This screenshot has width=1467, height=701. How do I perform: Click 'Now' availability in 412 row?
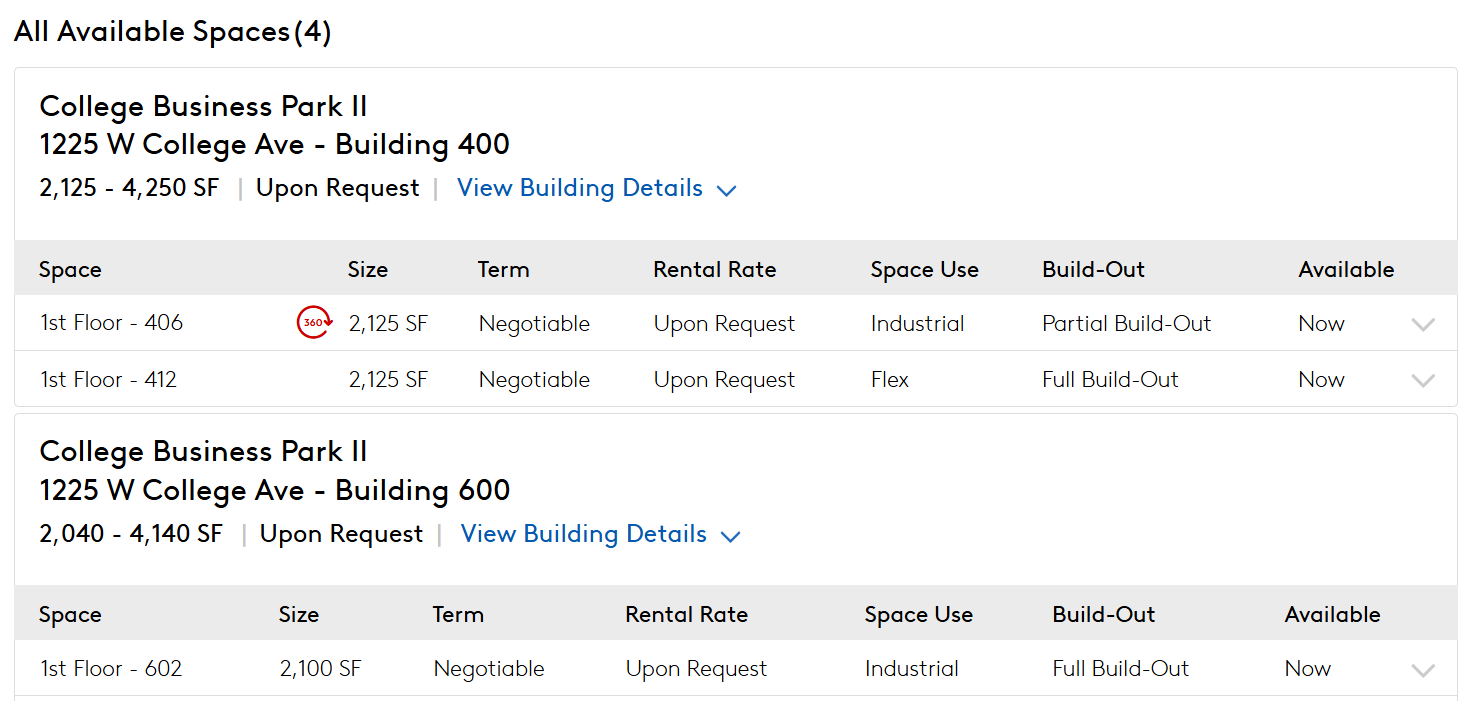tap(1322, 379)
